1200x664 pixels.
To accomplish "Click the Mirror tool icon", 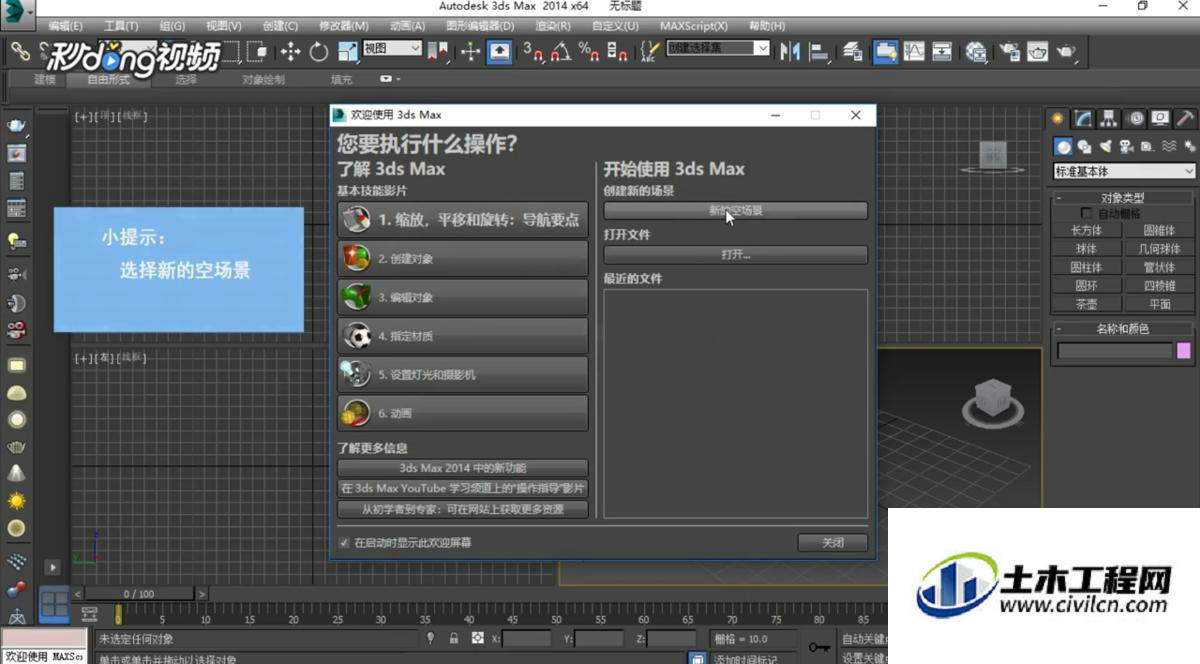I will (791, 51).
